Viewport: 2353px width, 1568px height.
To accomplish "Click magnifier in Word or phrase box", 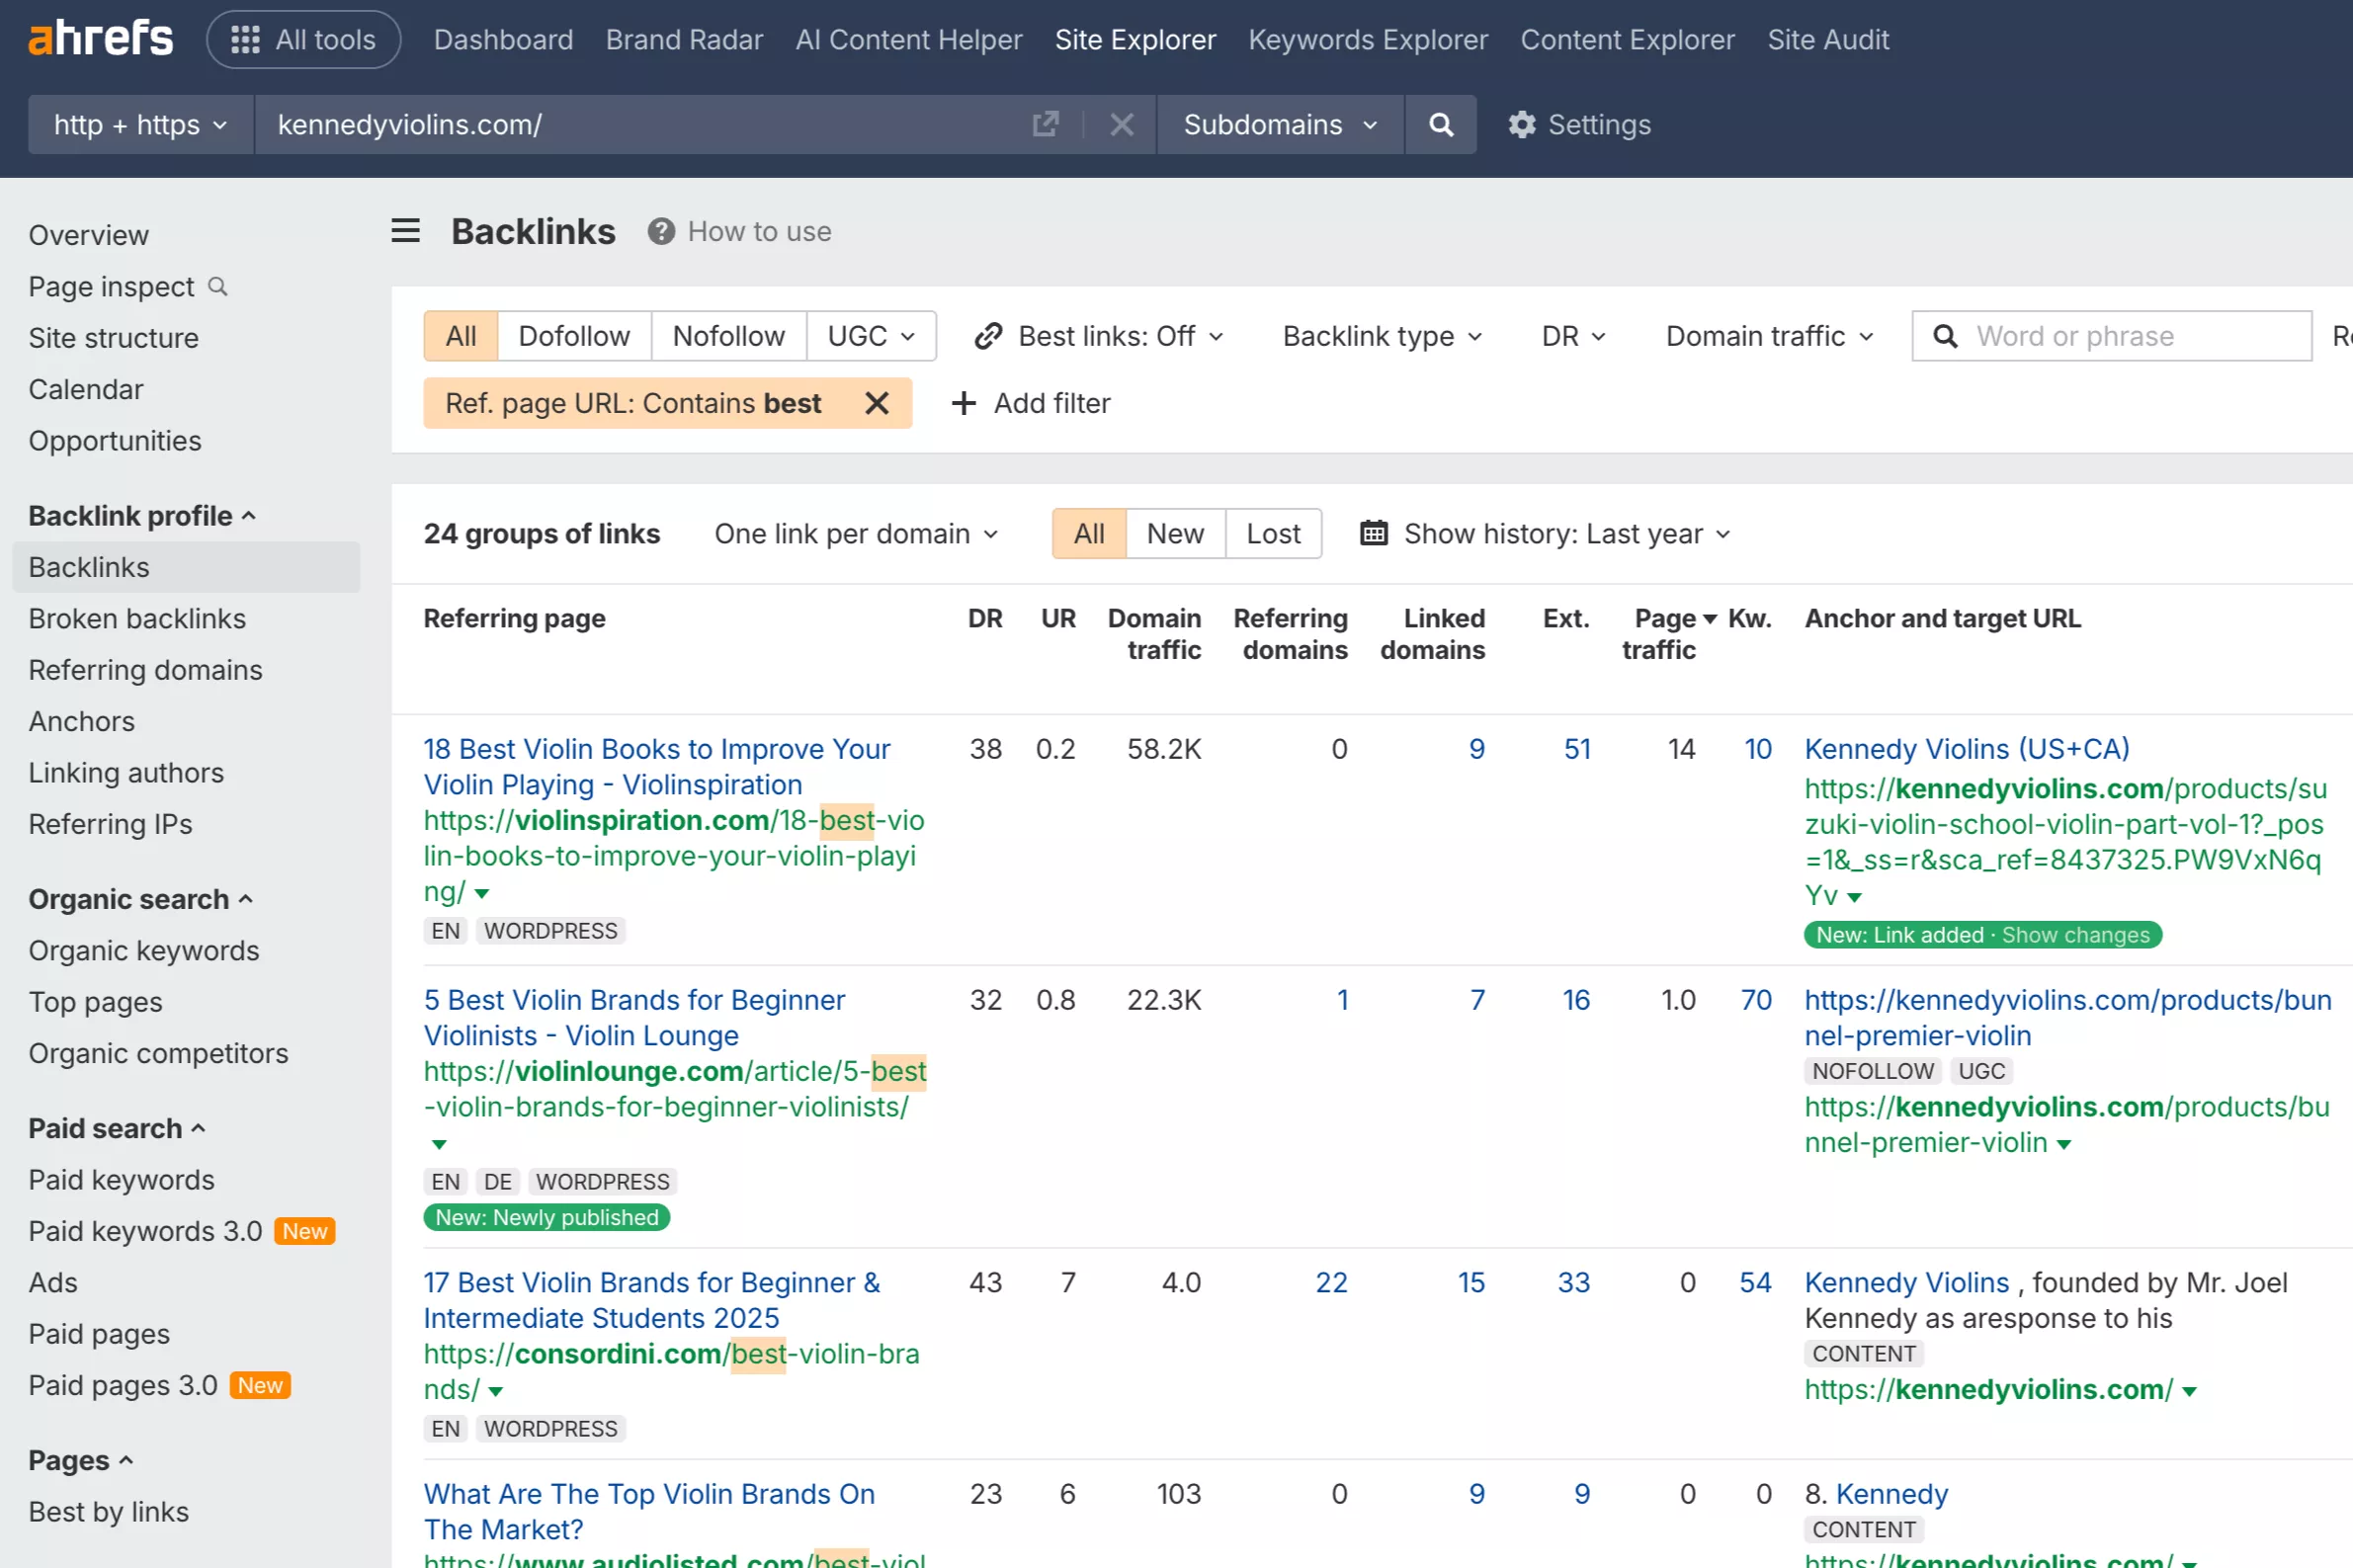I will (x=1945, y=336).
